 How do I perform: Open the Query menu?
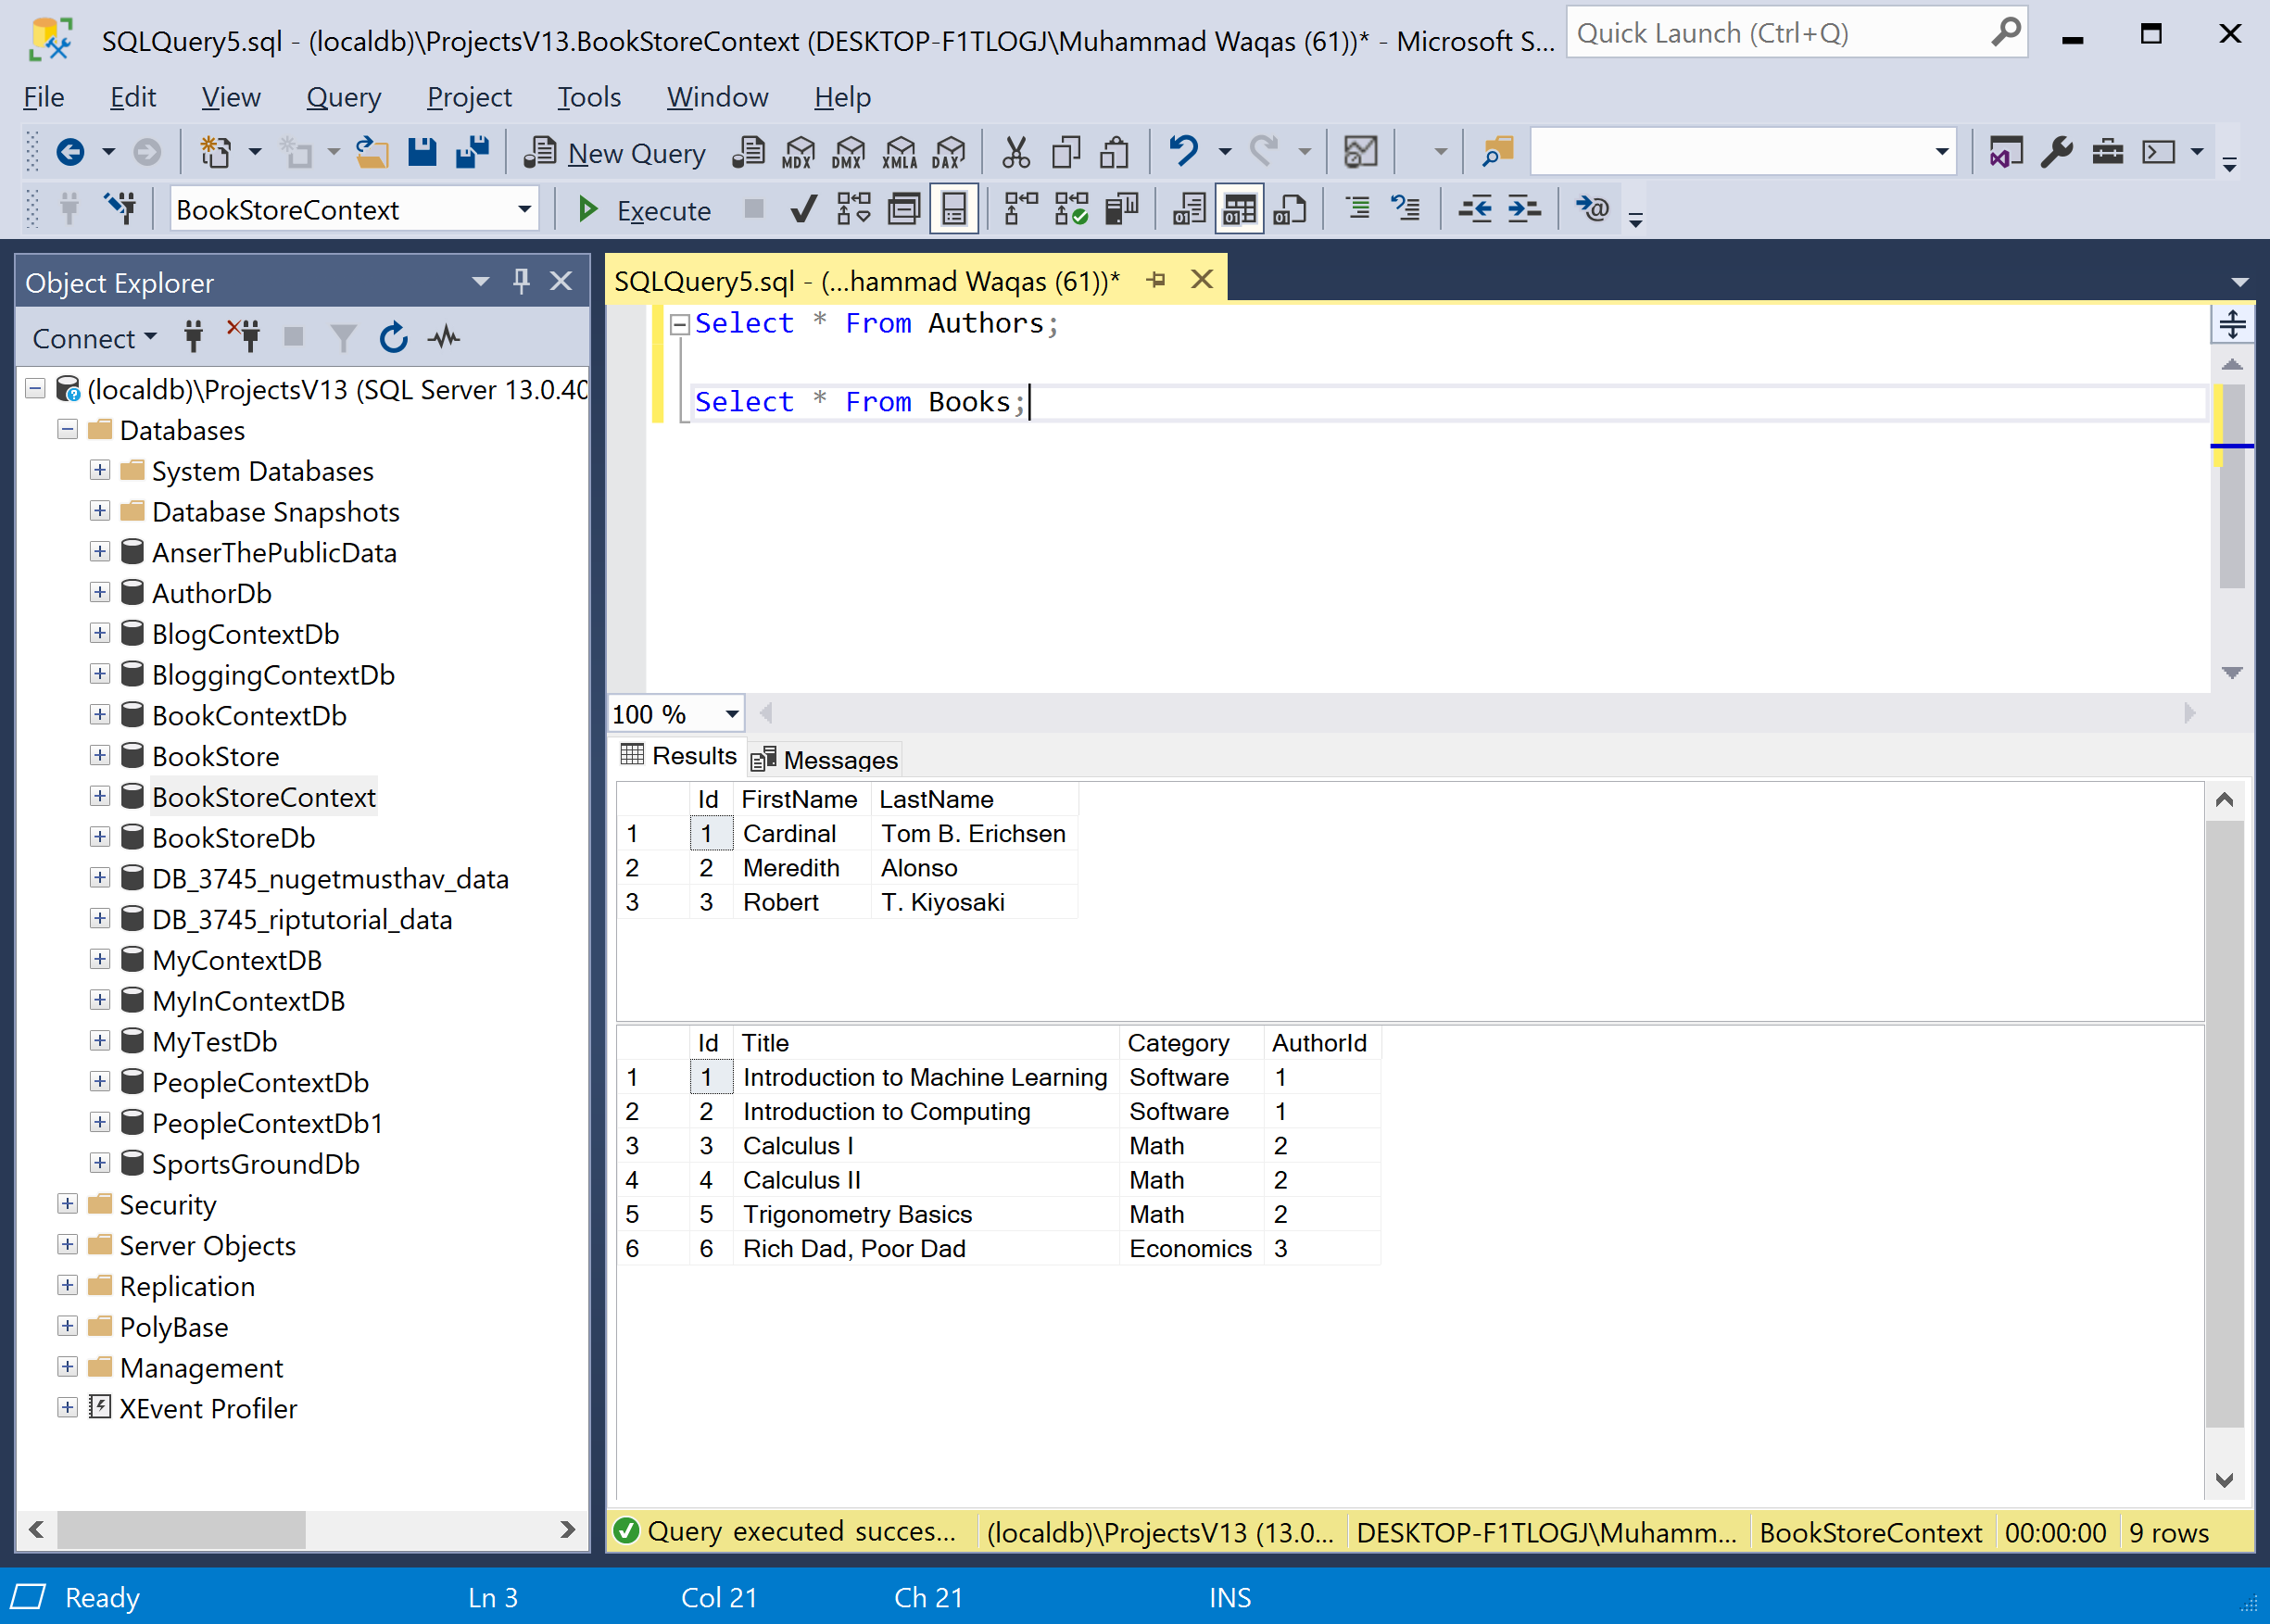343,97
